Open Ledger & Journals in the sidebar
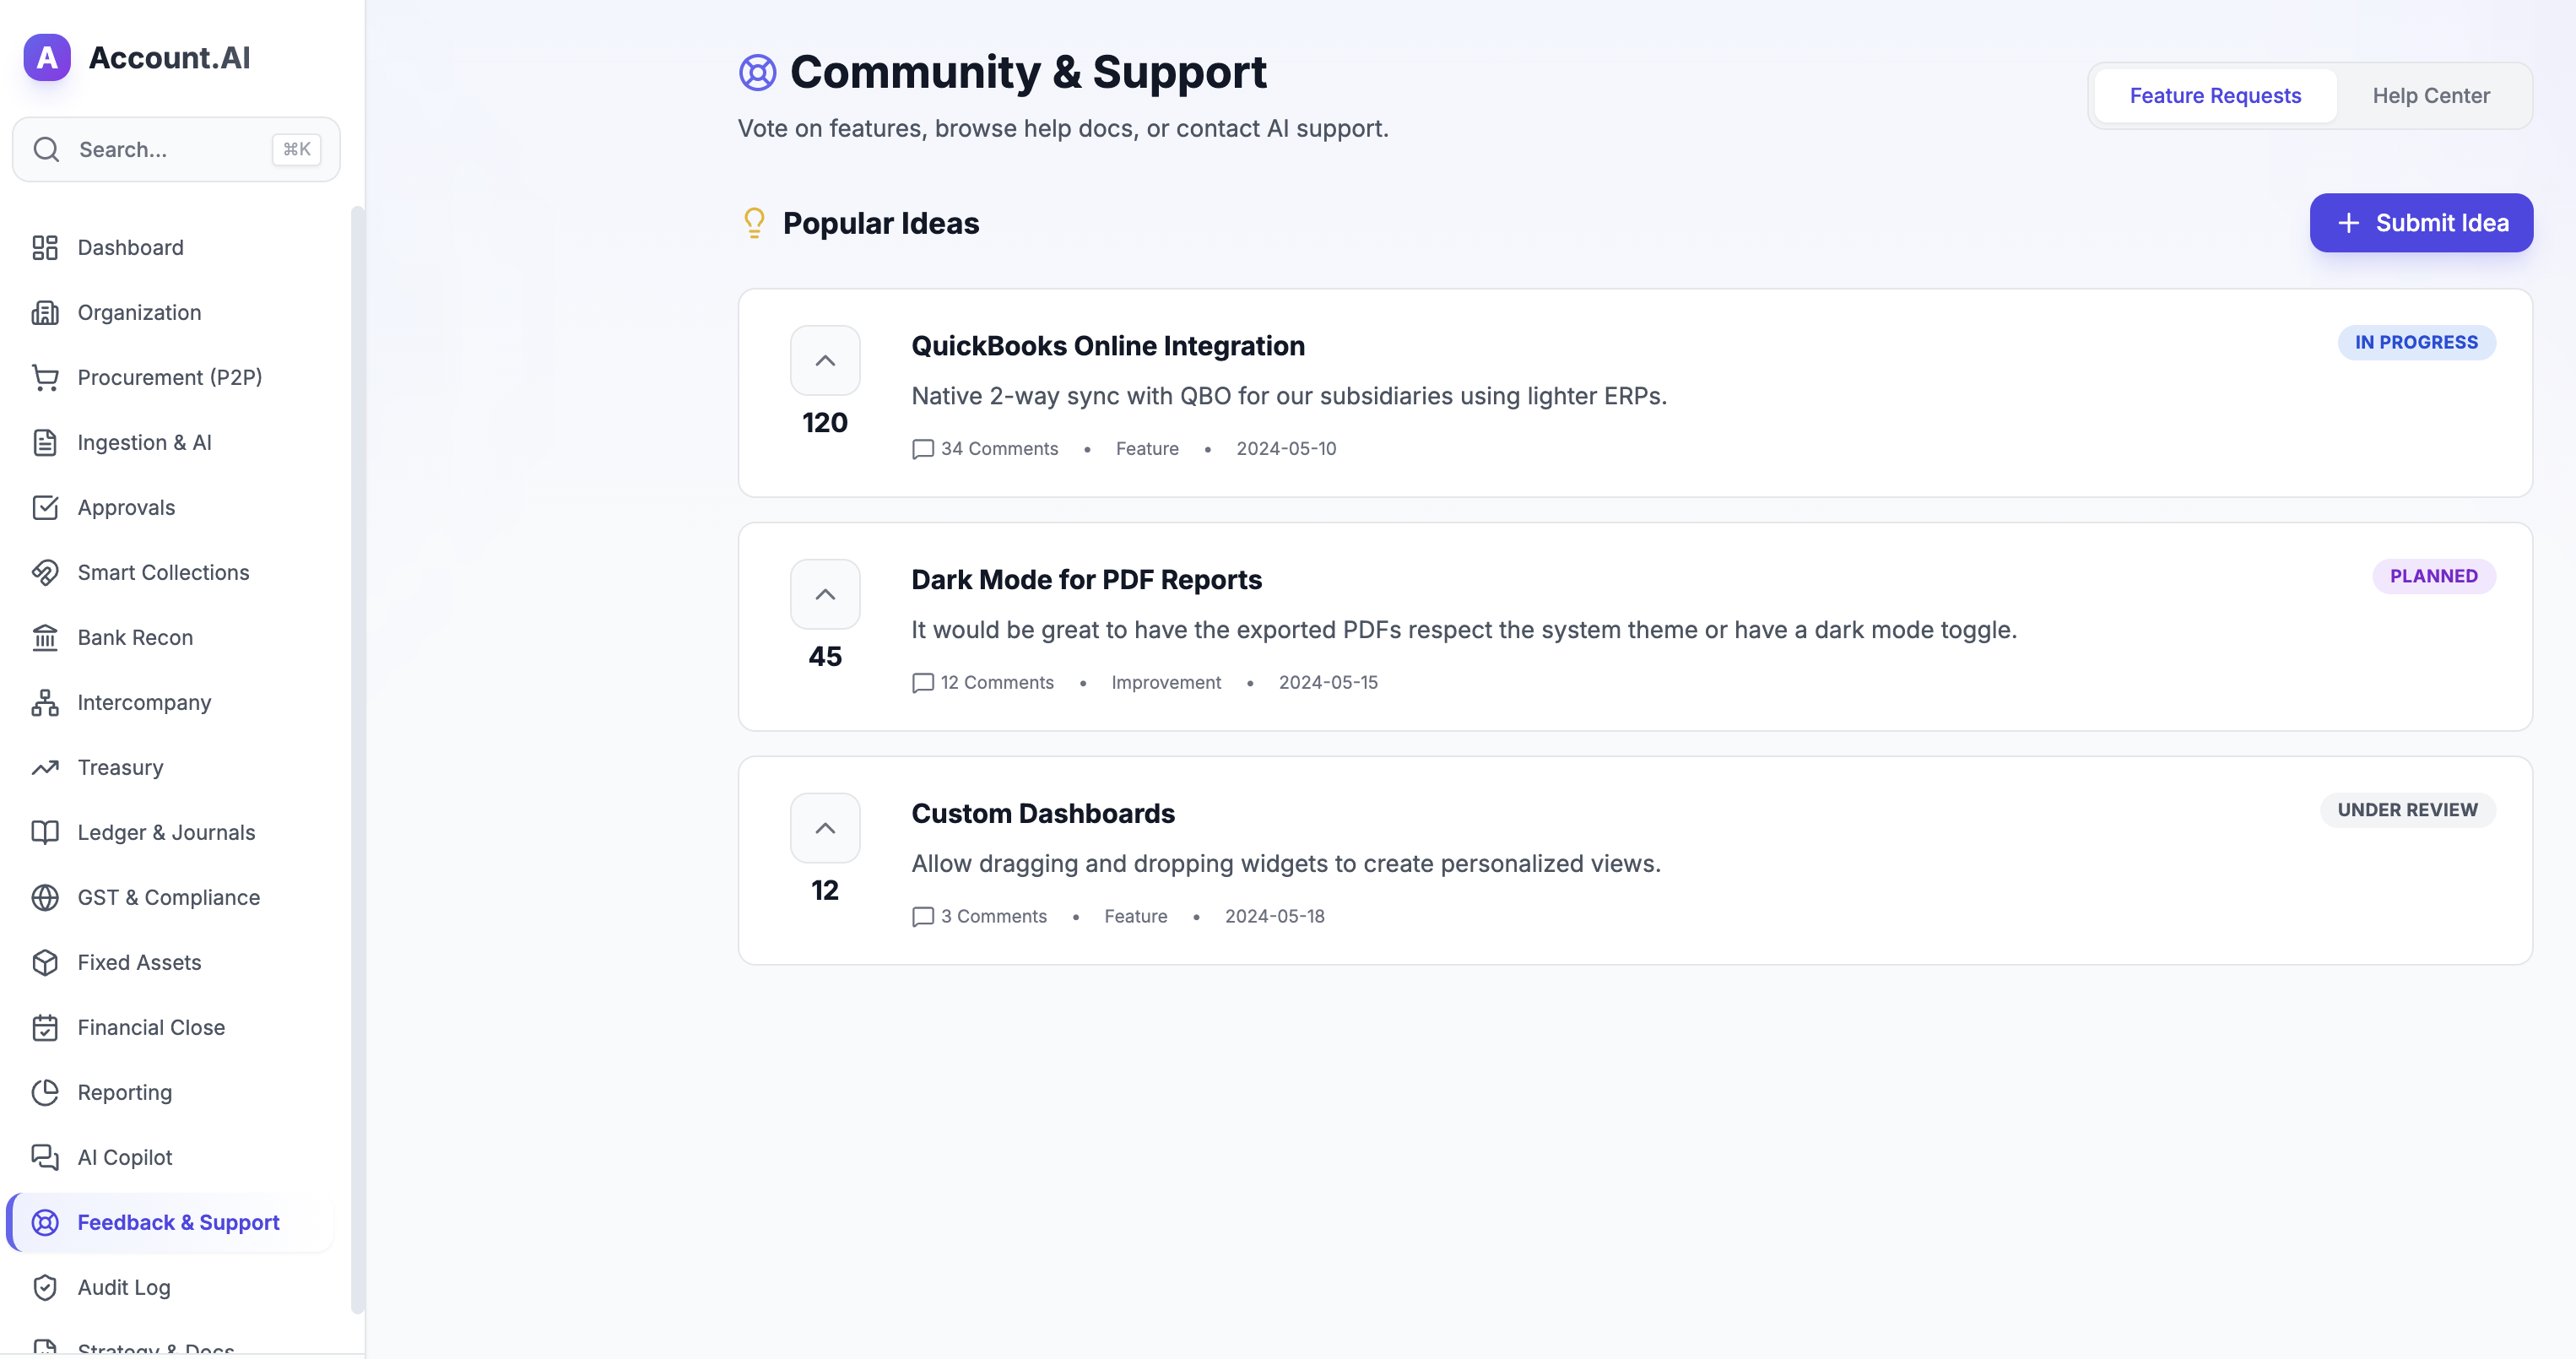The image size is (2576, 1359). (166, 832)
